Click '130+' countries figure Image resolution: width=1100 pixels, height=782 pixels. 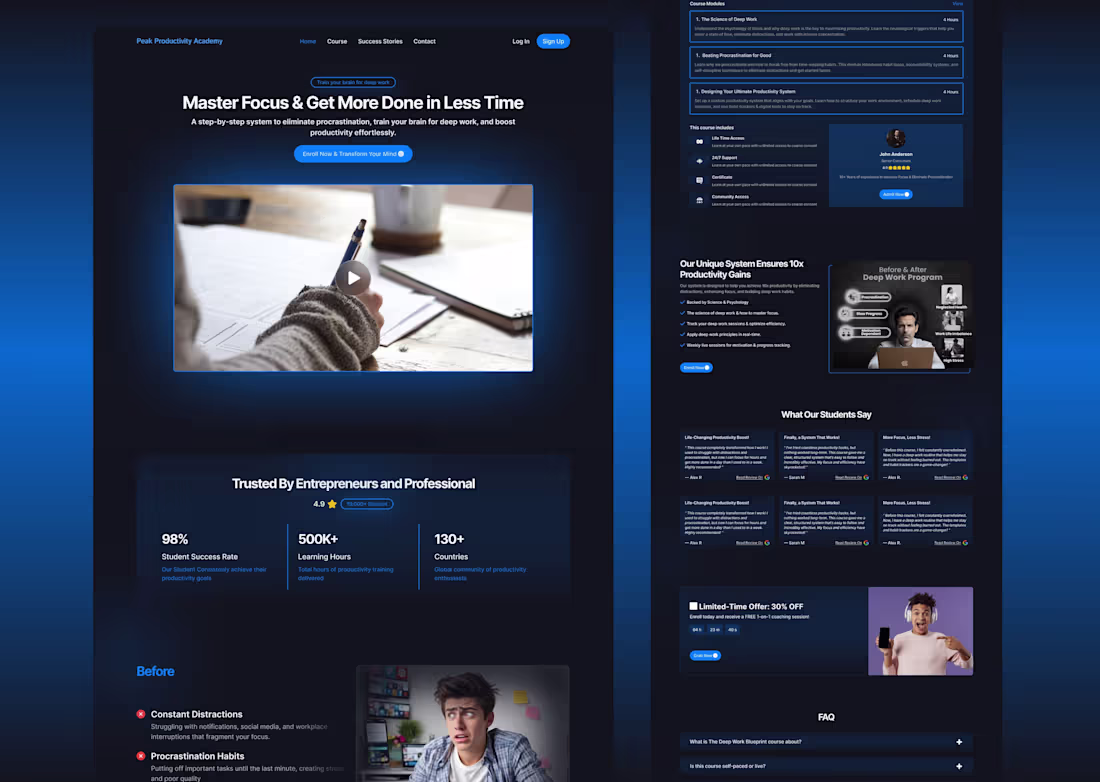pyautogui.click(x=449, y=539)
